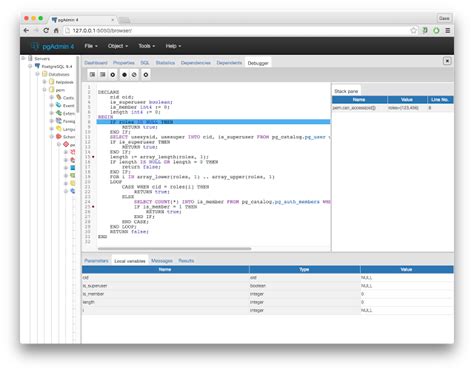Click the Stop debugging button
The image size is (474, 372).
[x=146, y=75]
